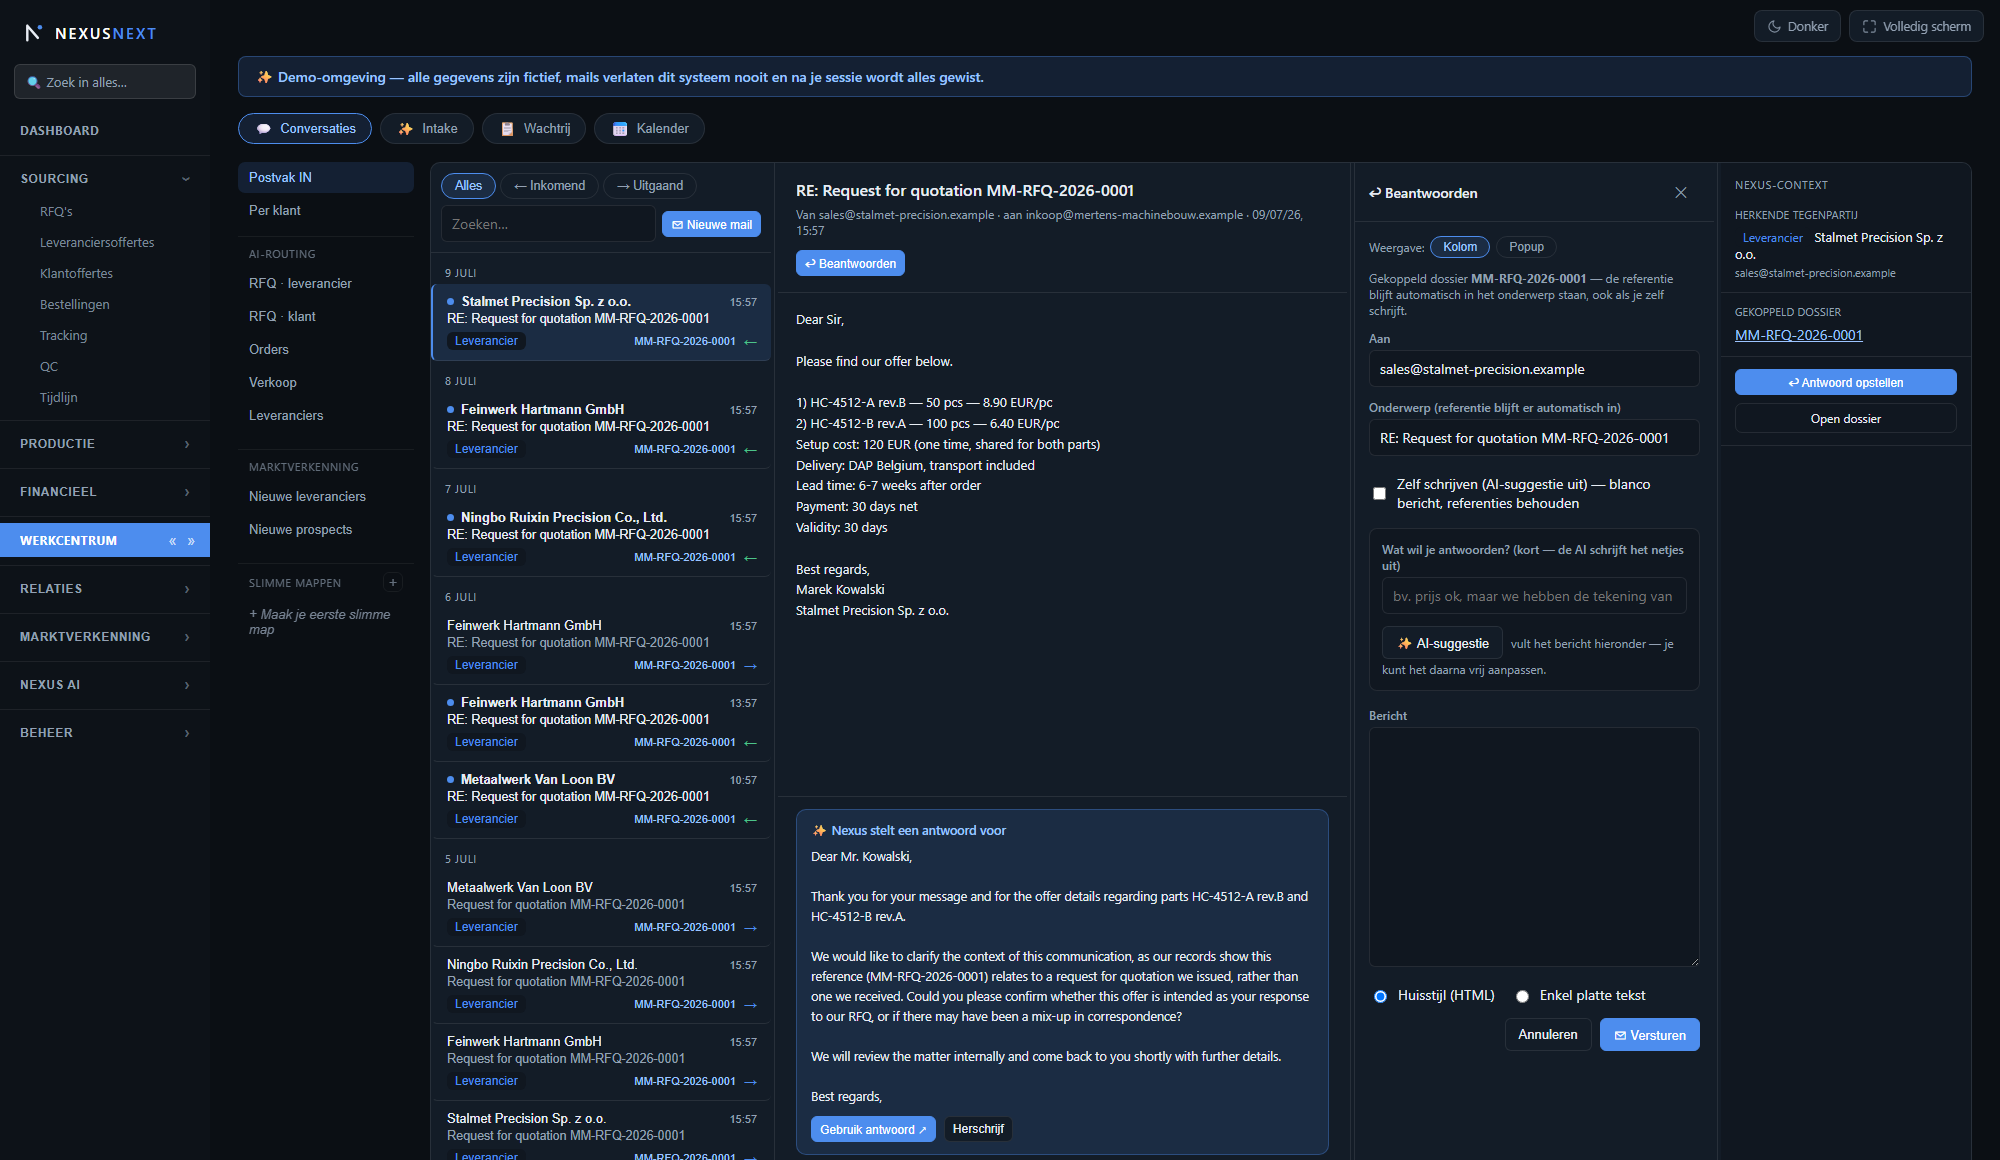Open RFQ · leverancier routing folder
Screen dimensions: 2000x1160
[x=326, y=284]
